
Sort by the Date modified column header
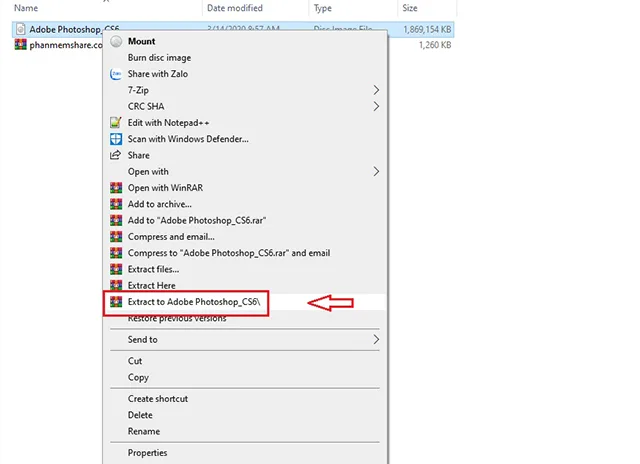point(235,8)
